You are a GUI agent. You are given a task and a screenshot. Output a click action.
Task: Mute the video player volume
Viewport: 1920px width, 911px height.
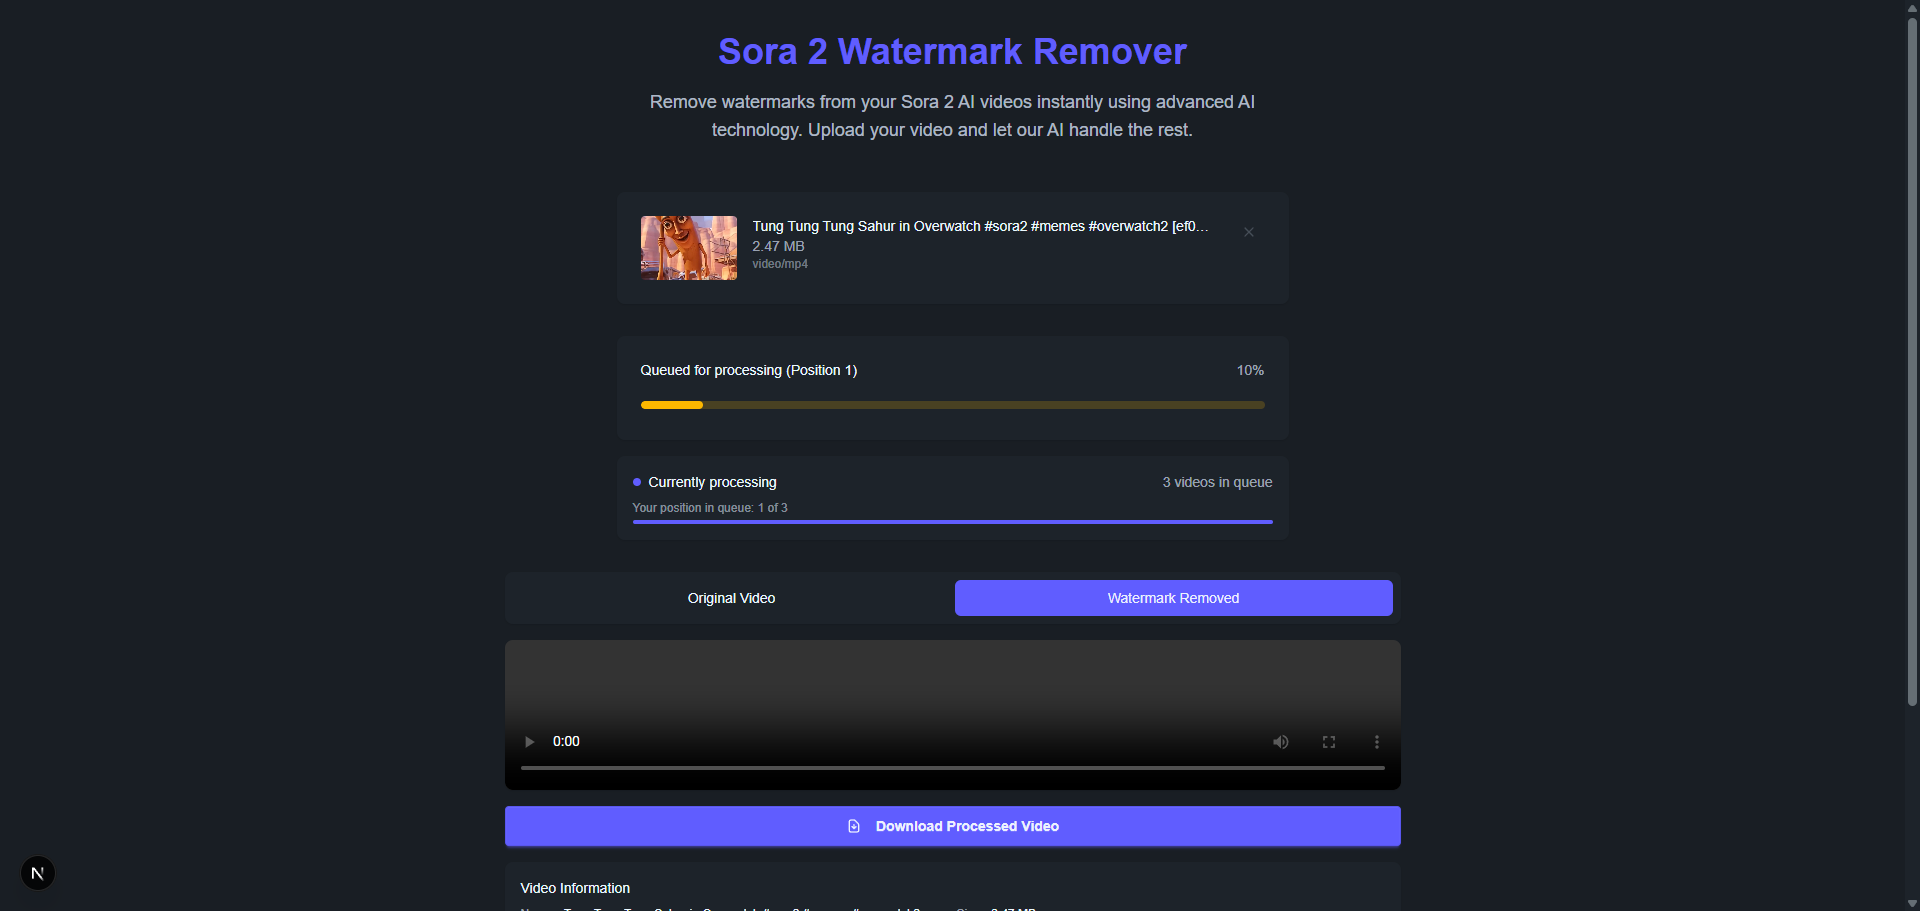[x=1280, y=742]
